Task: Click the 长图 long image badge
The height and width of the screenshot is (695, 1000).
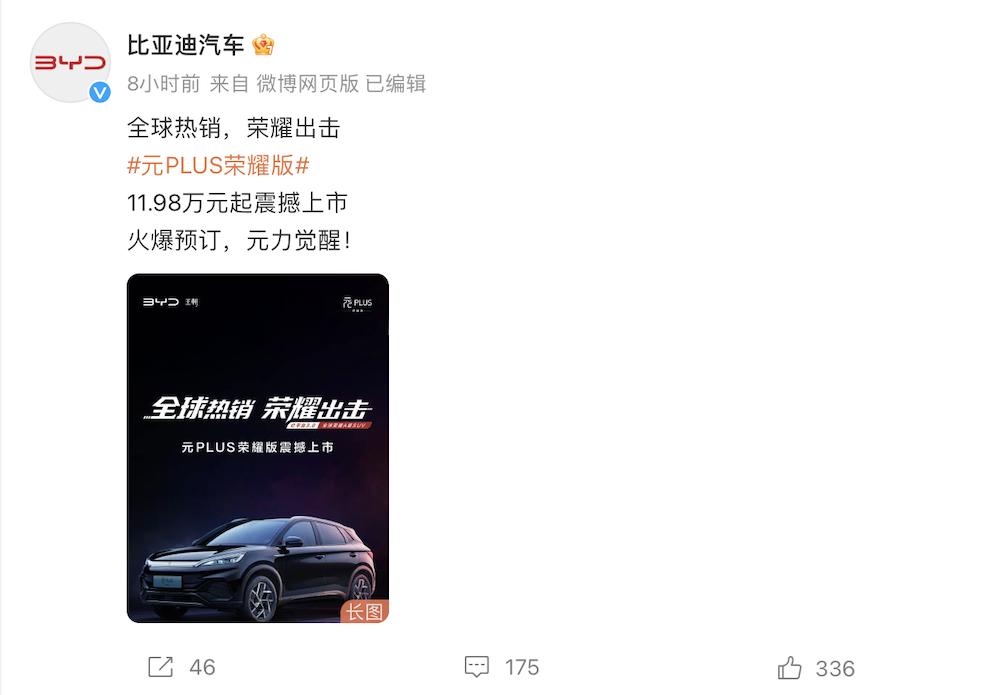Action: pyautogui.click(x=364, y=611)
